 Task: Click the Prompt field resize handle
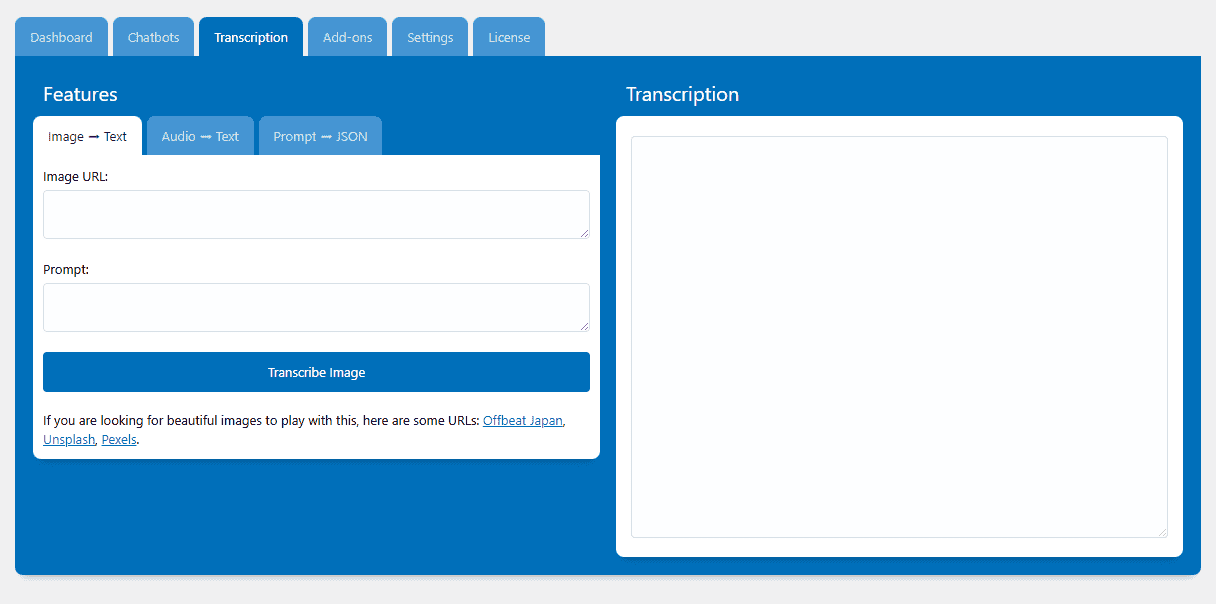(x=585, y=326)
